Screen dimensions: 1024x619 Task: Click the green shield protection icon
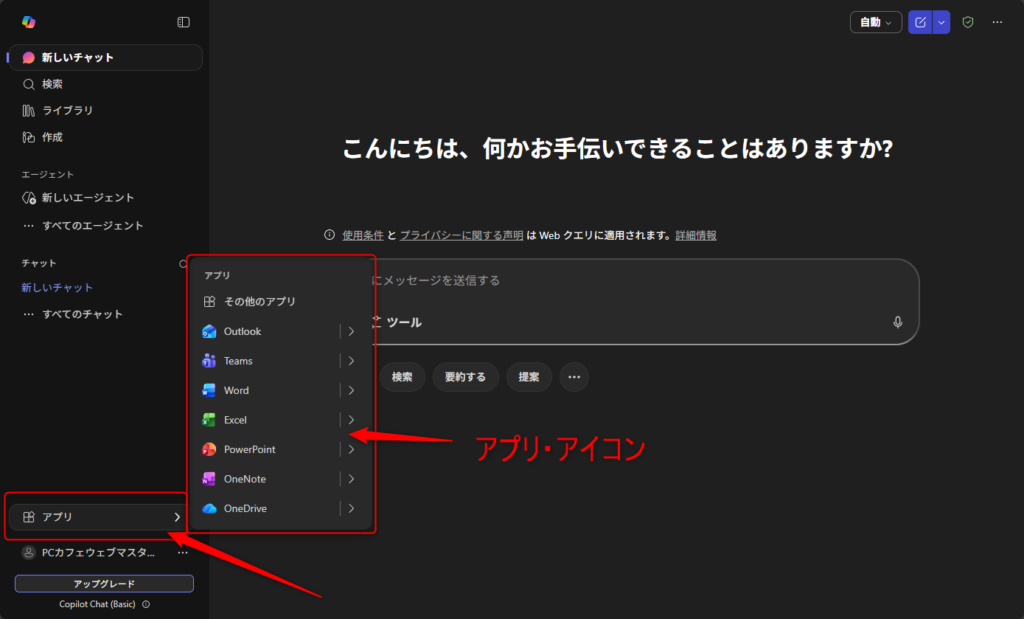tap(967, 22)
